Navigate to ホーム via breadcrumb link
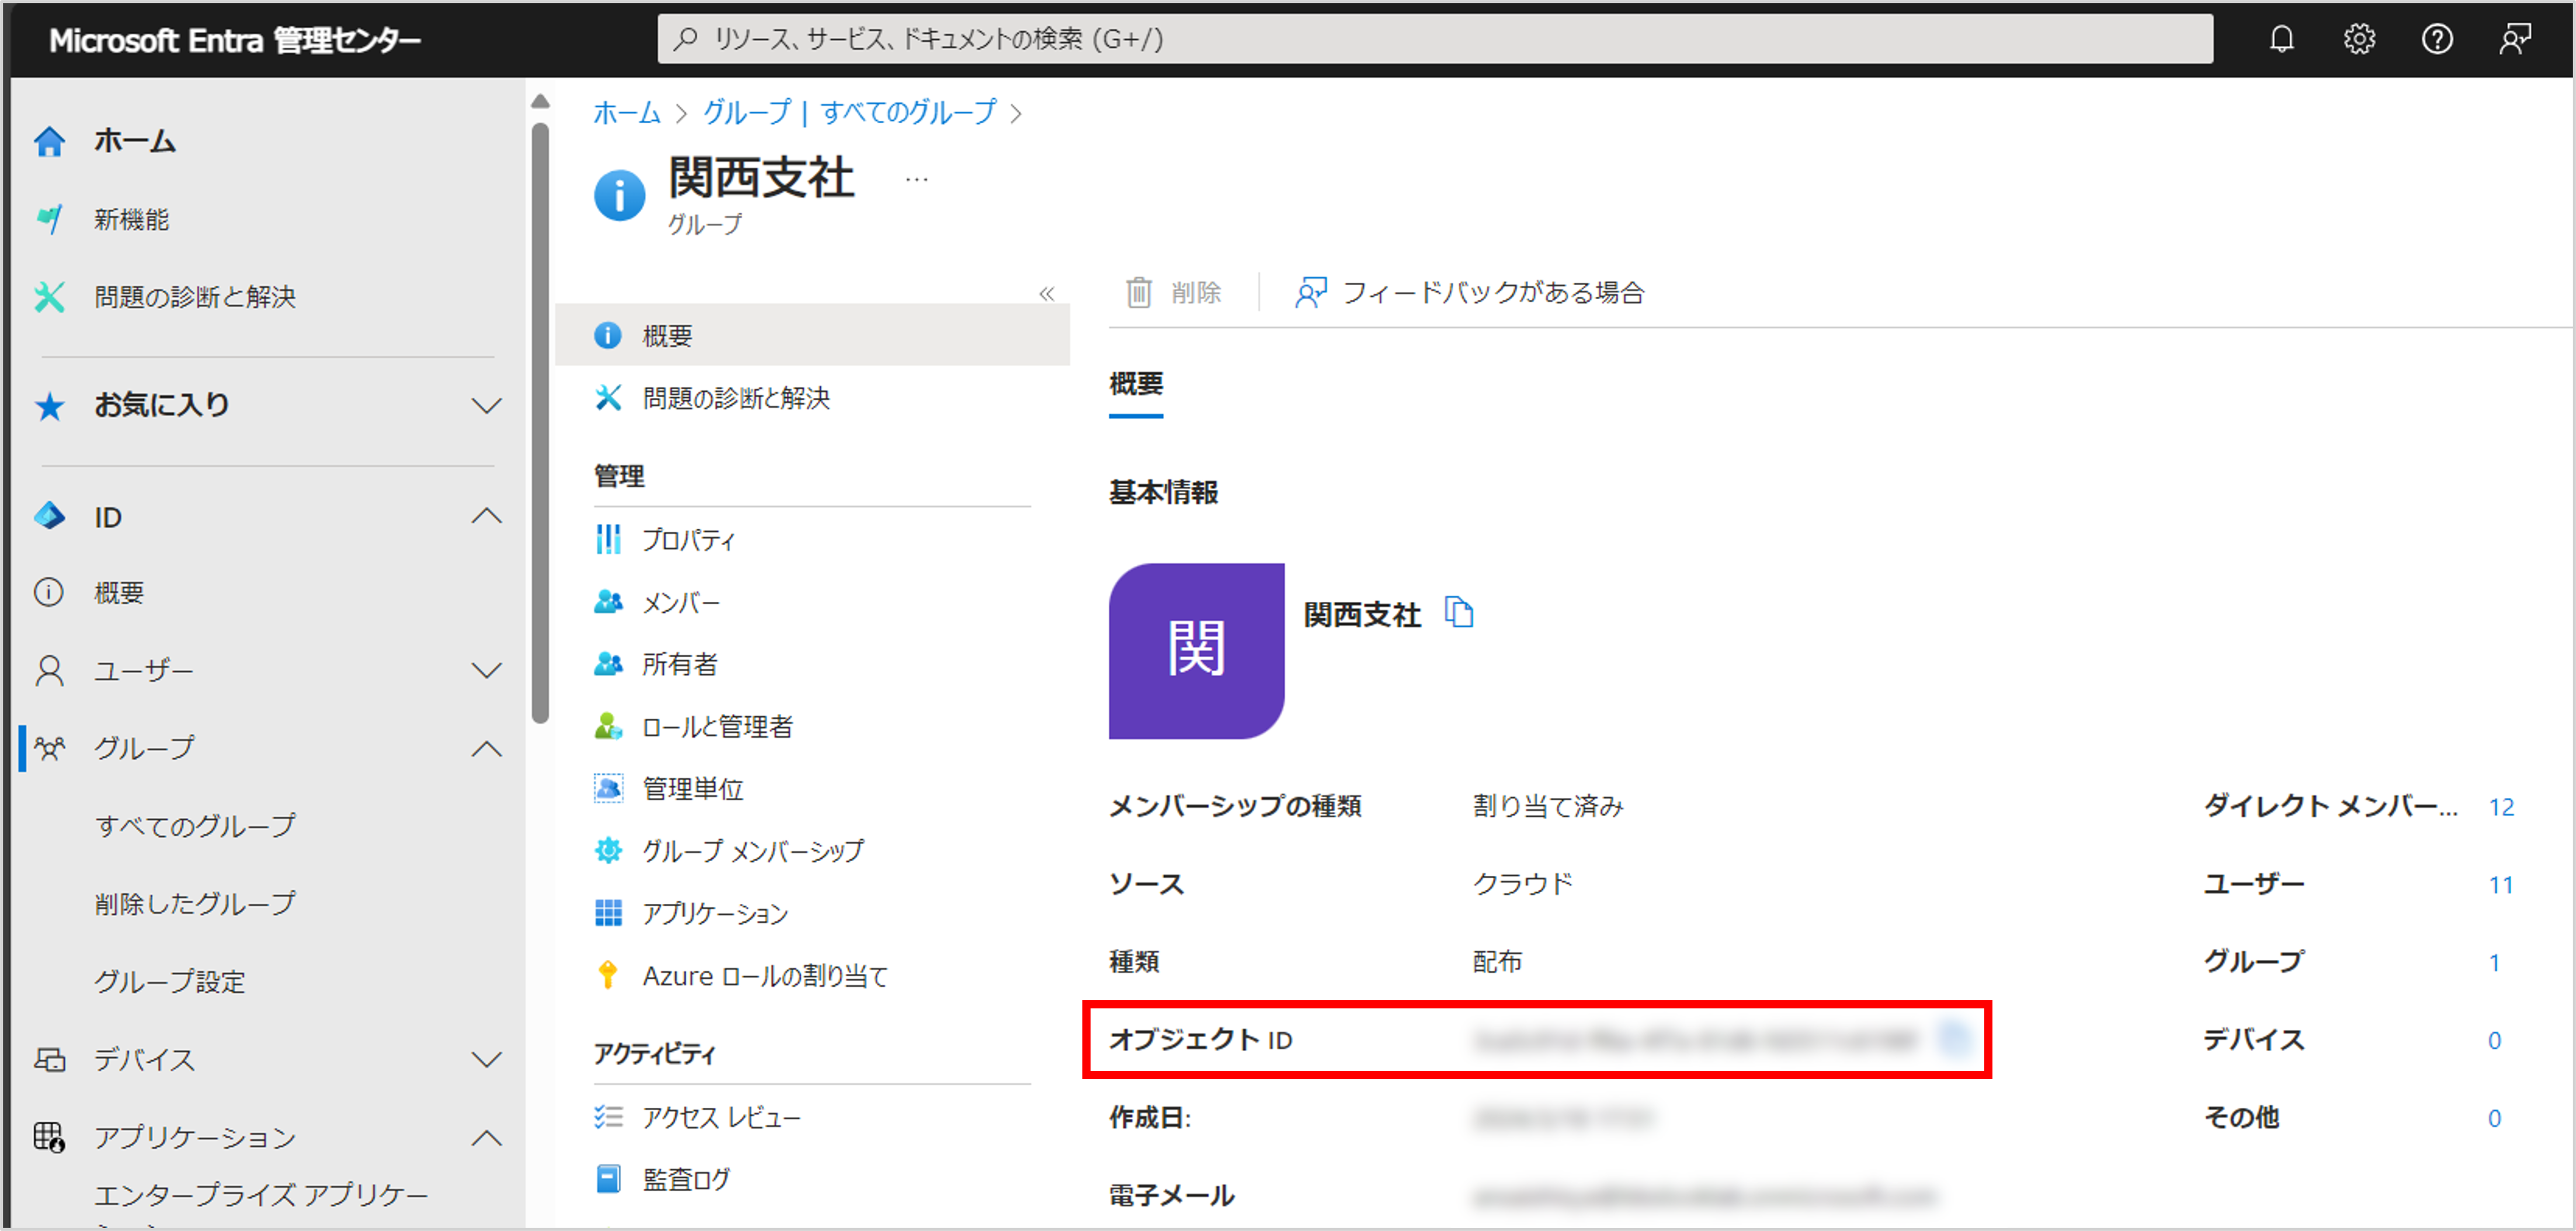 tap(626, 113)
